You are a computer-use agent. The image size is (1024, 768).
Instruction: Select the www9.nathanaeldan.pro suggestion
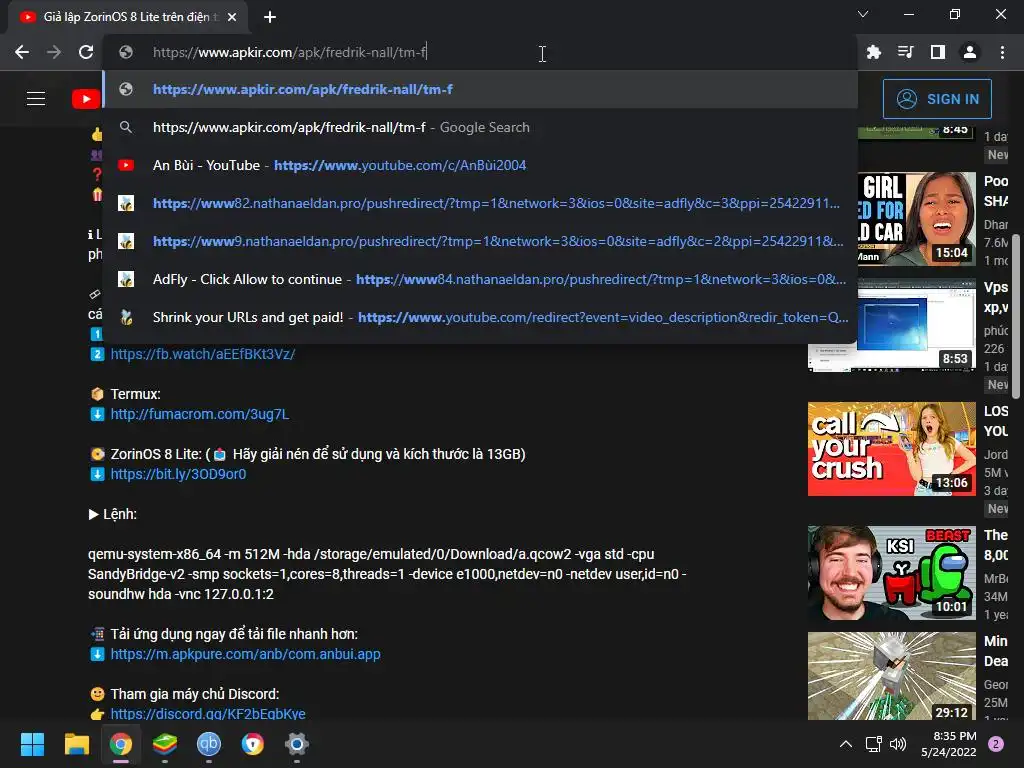(x=480, y=241)
